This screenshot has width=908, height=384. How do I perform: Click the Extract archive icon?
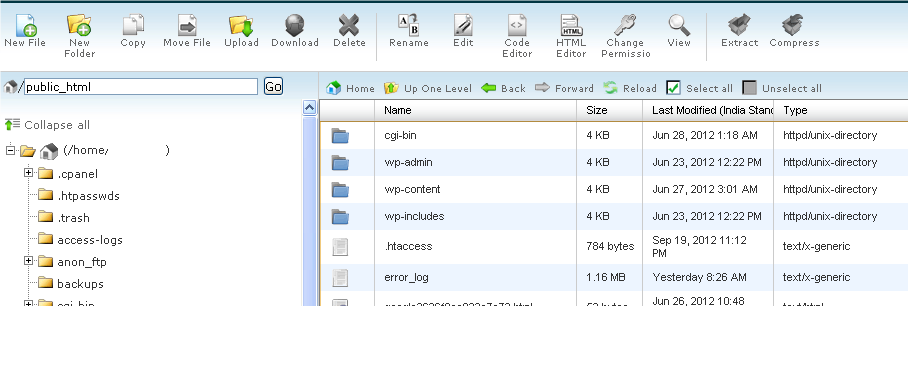(x=739, y=25)
